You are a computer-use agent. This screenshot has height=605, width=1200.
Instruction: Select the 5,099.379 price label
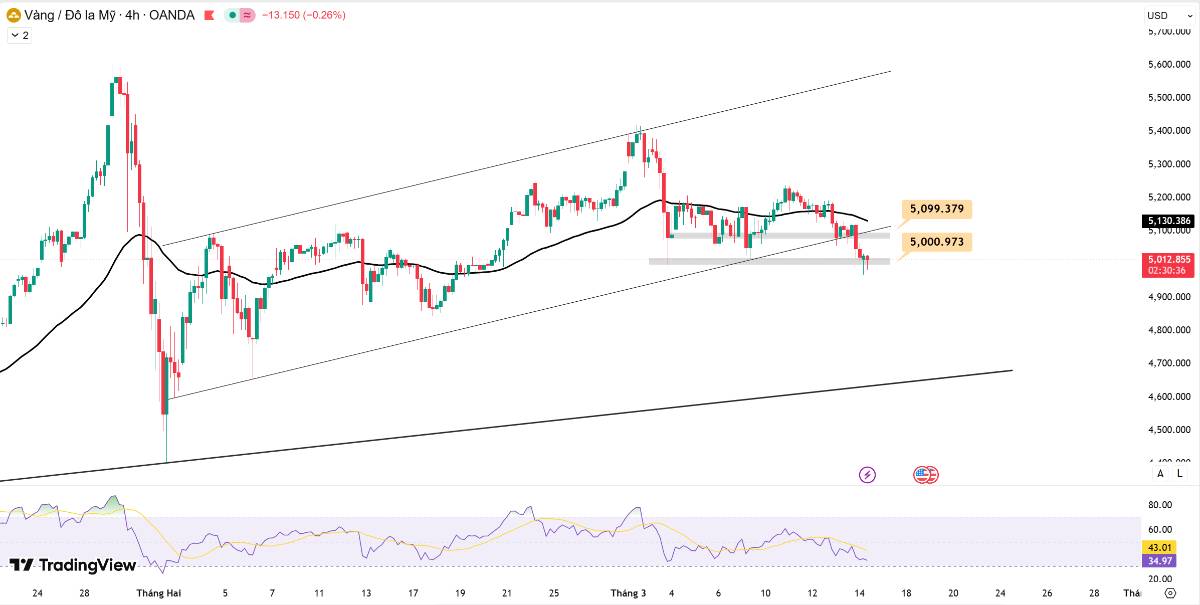937,209
